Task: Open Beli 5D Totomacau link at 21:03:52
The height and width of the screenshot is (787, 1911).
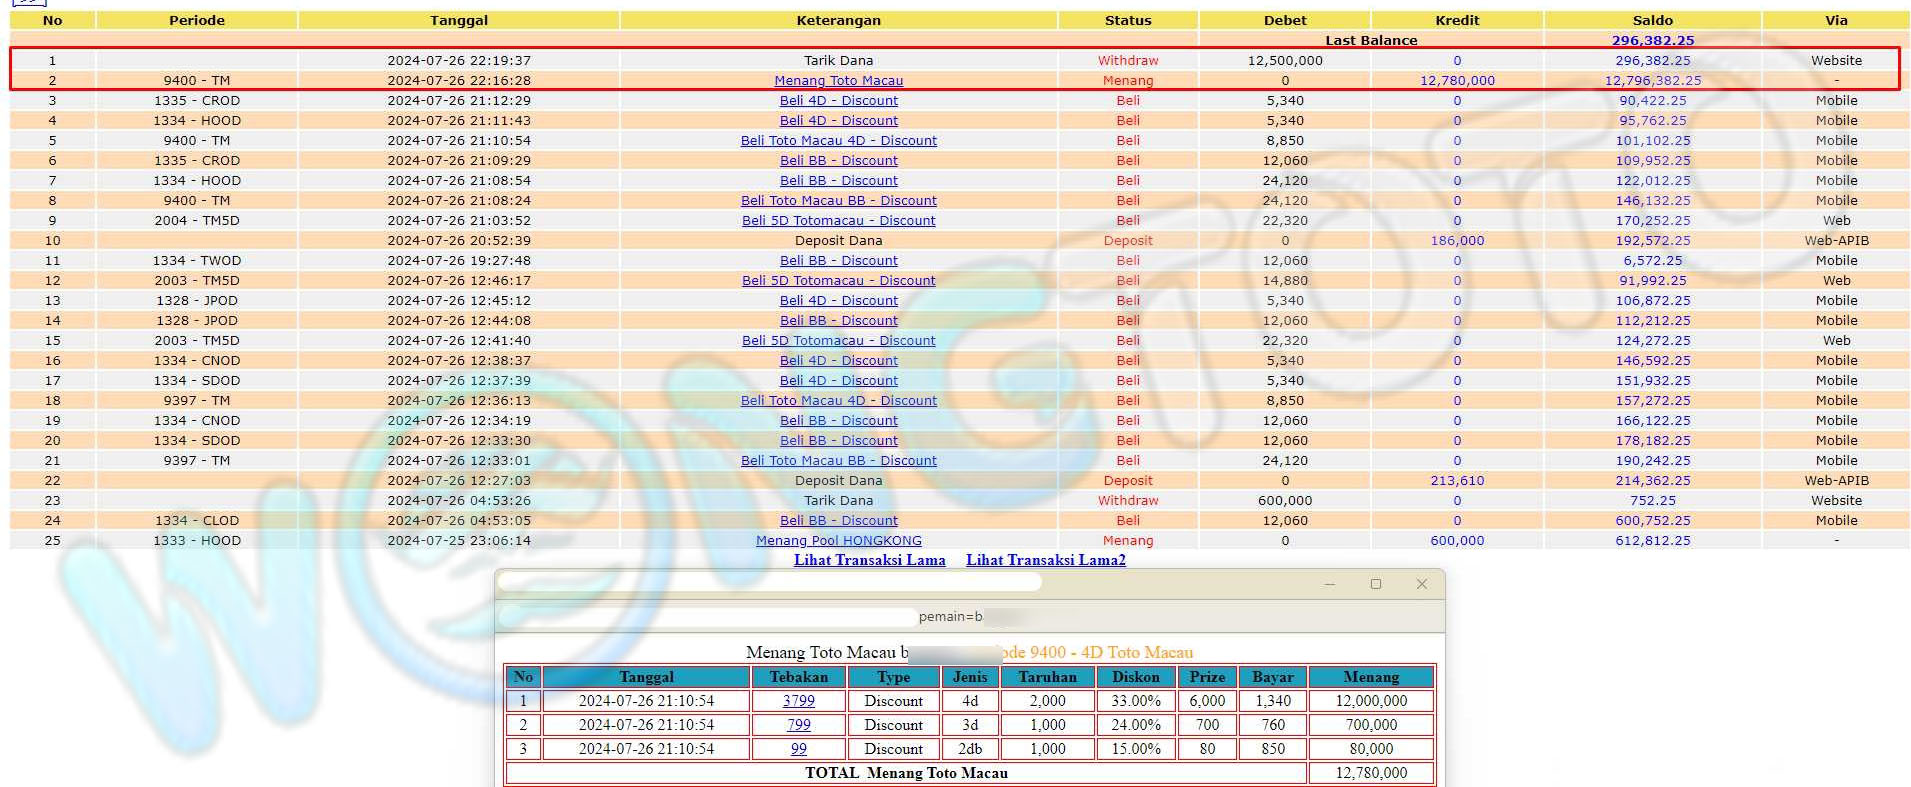Action: pyautogui.click(x=838, y=221)
